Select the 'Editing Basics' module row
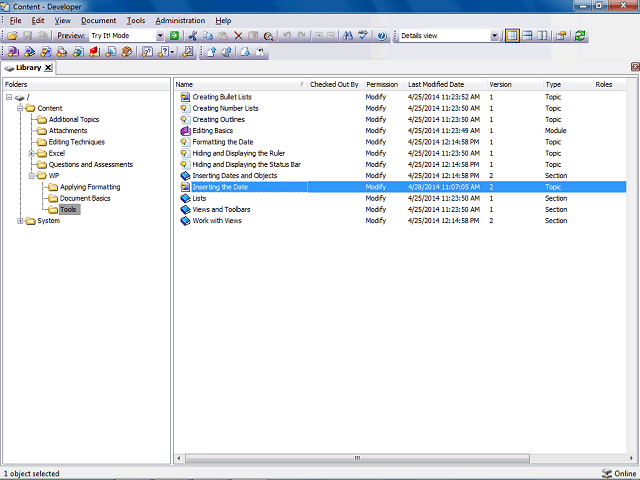 pos(400,131)
